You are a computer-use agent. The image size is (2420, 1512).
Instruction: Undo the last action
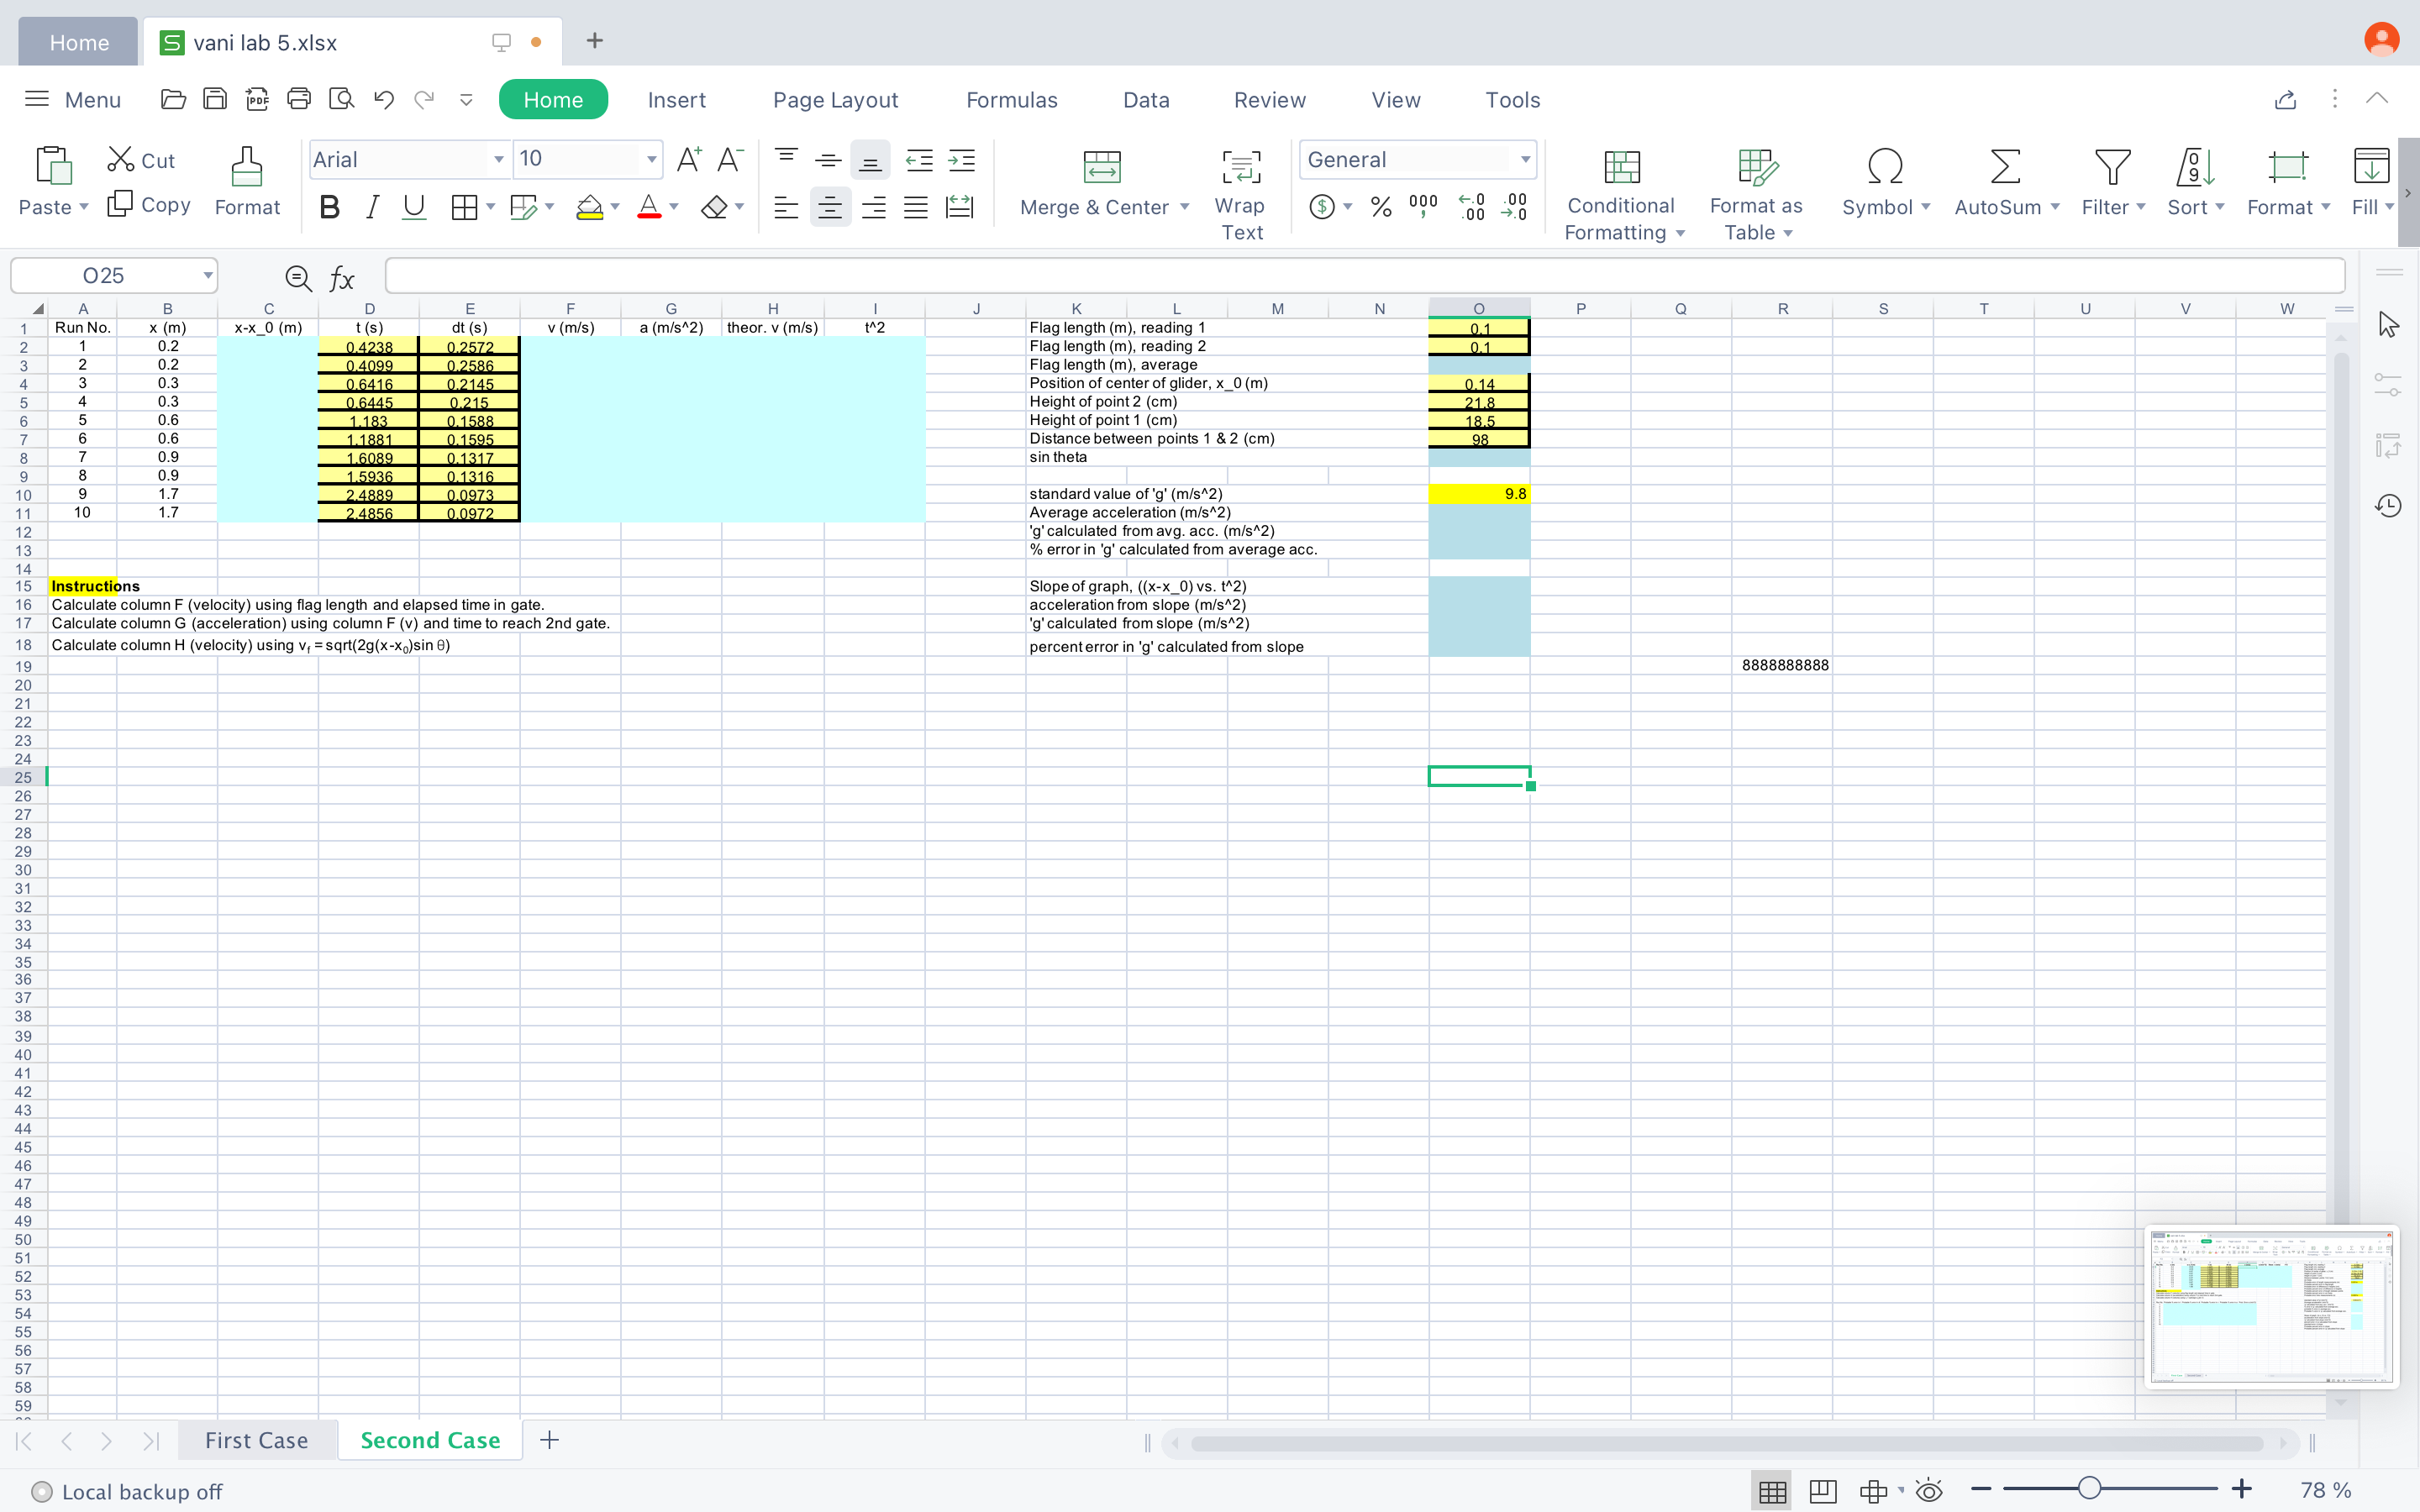click(x=383, y=99)
